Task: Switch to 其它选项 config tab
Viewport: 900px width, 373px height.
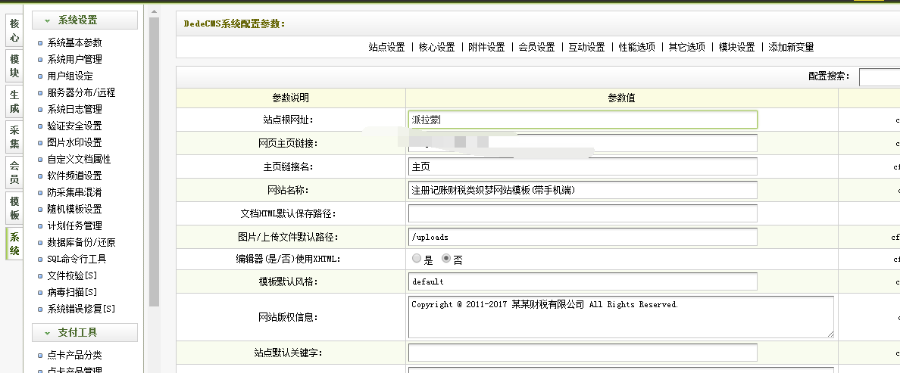Action: (x=686, y=48)
